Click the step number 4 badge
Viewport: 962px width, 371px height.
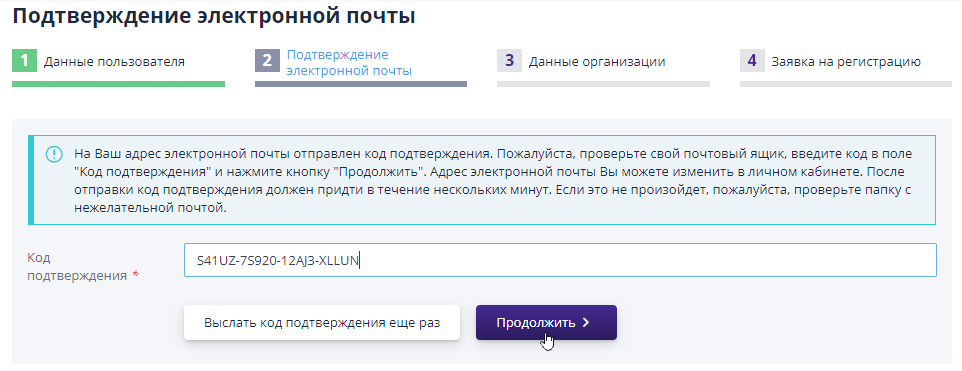[752, 61]
